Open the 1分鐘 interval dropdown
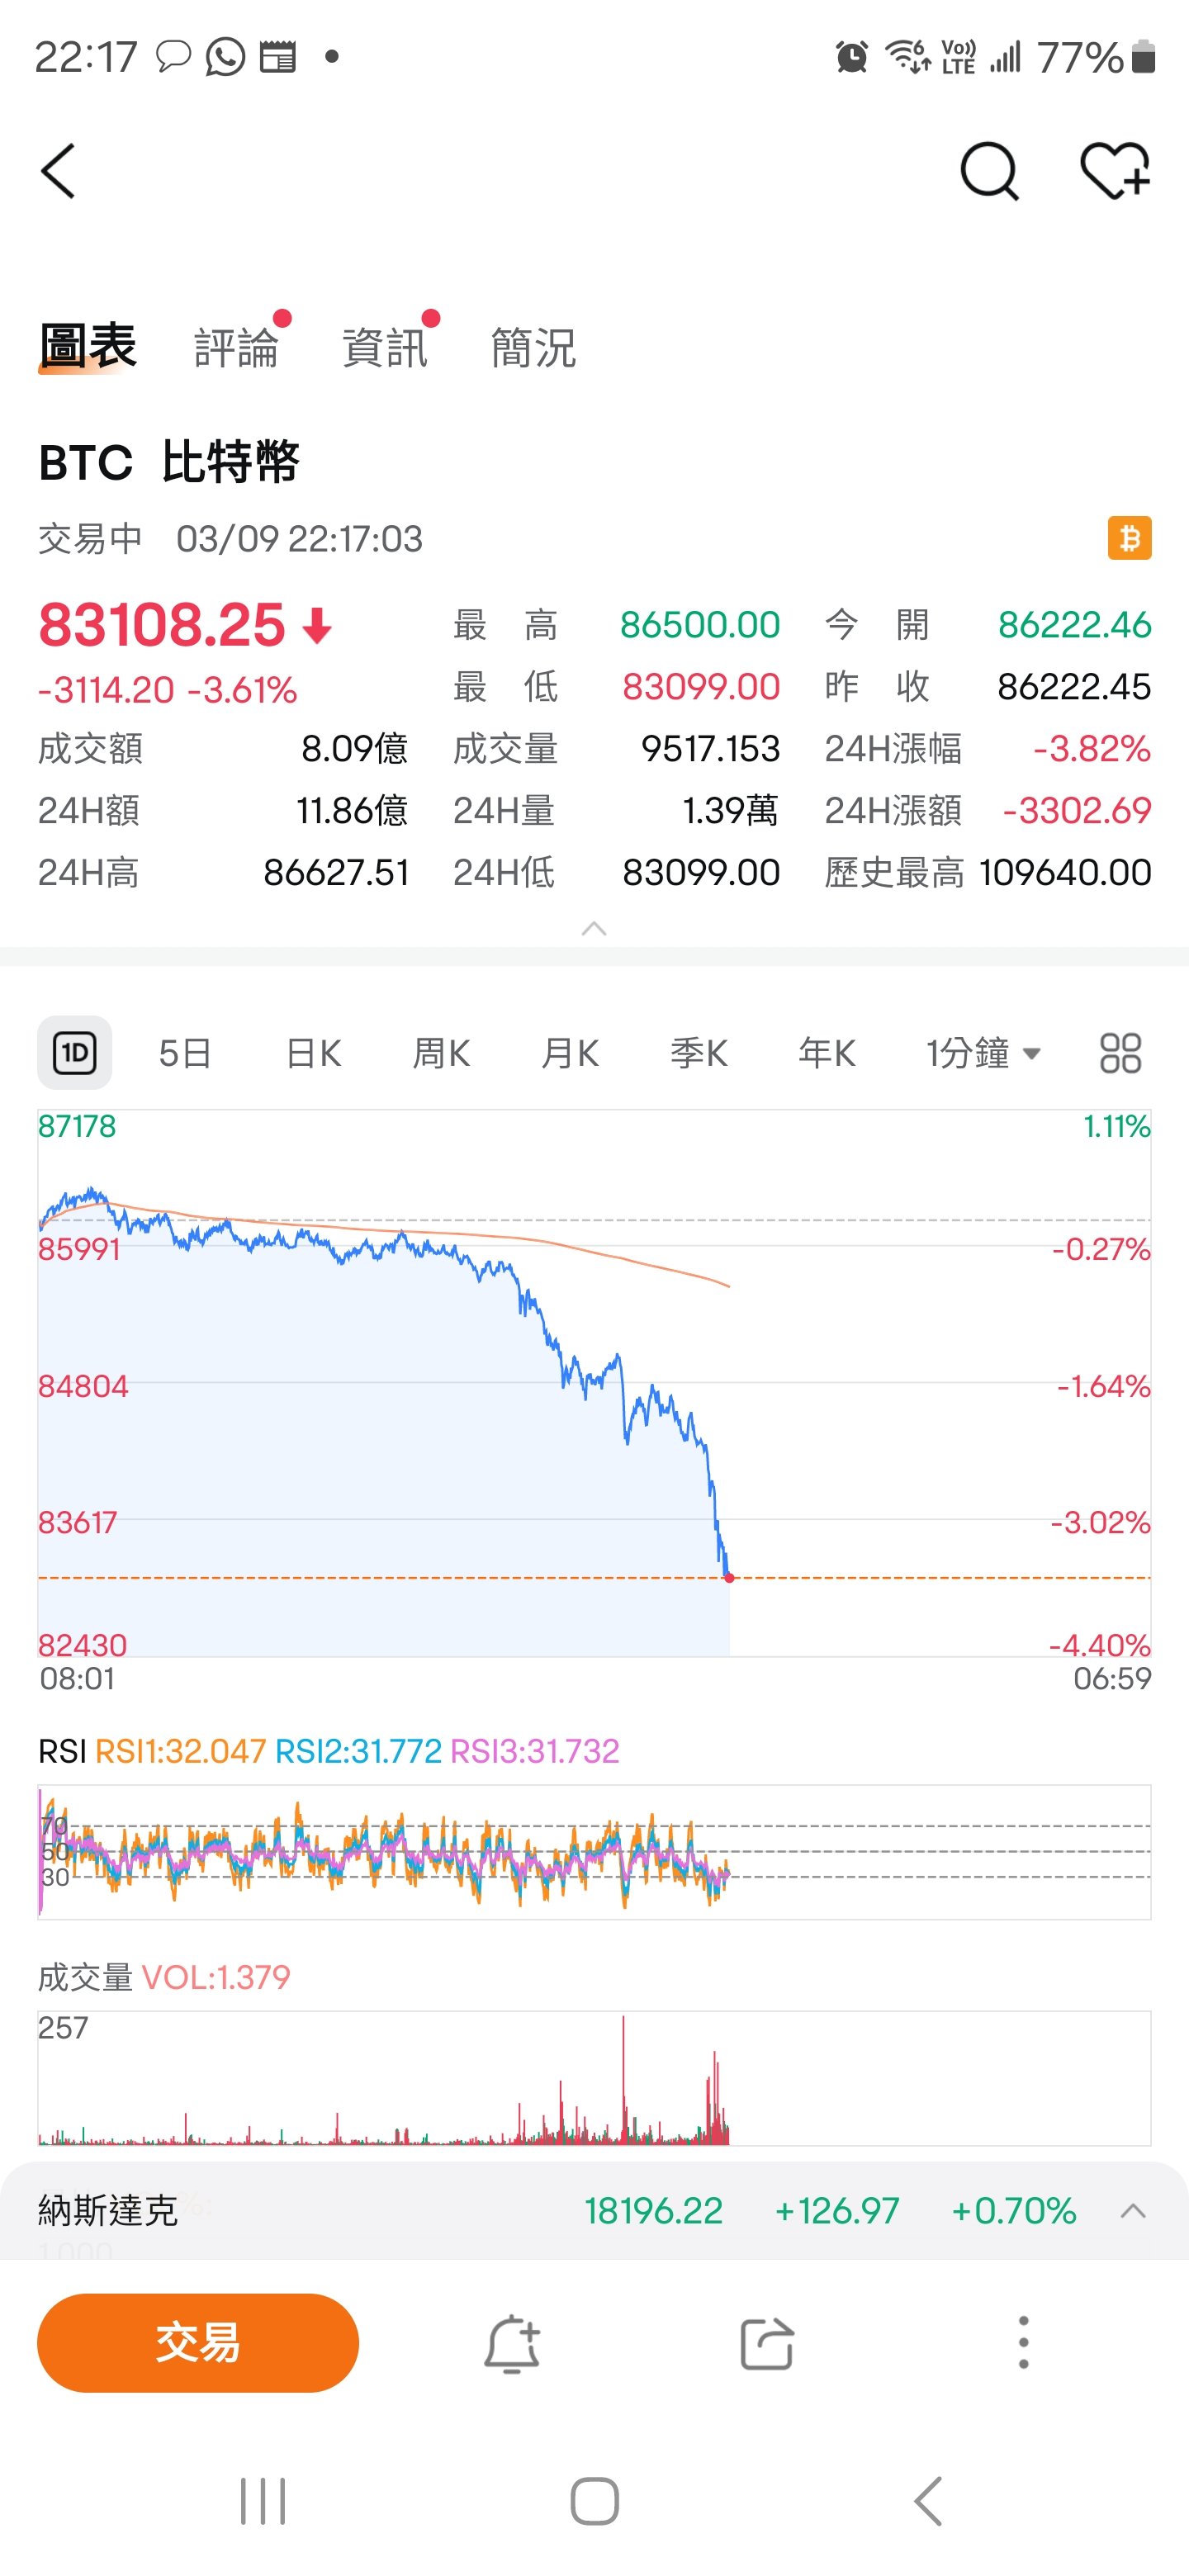The width and height of the screenshot is (1189, 2576). (x=983, y=1053)
